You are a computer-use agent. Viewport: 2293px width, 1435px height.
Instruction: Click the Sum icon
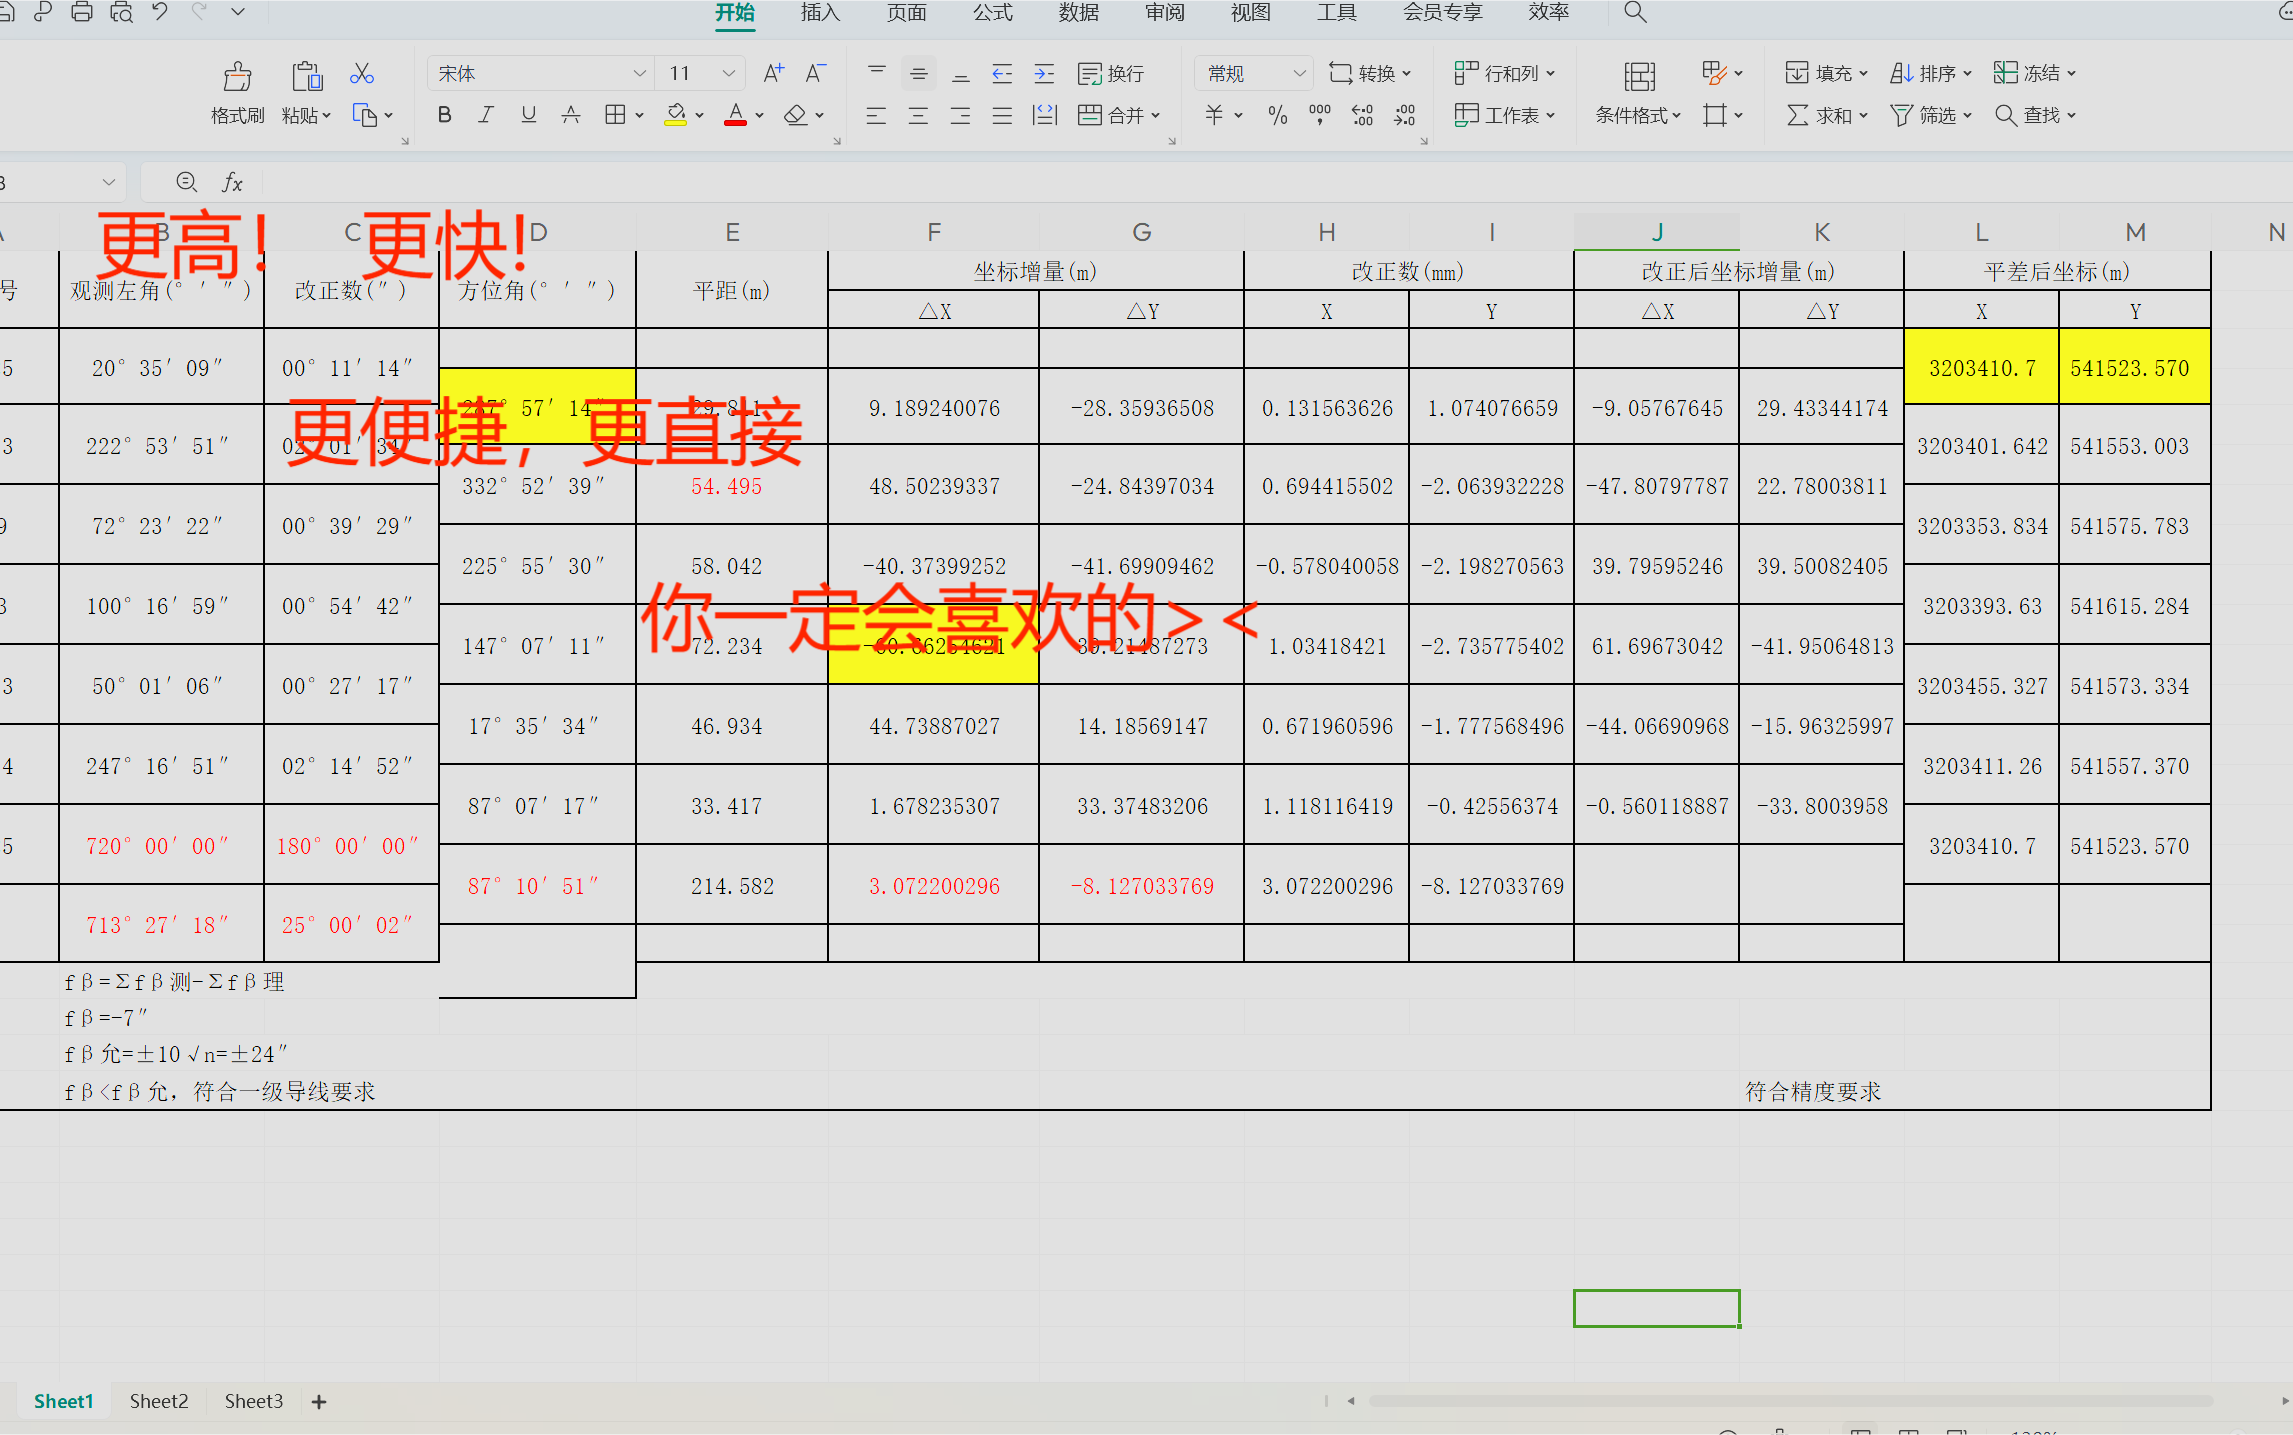point(1797,116)
